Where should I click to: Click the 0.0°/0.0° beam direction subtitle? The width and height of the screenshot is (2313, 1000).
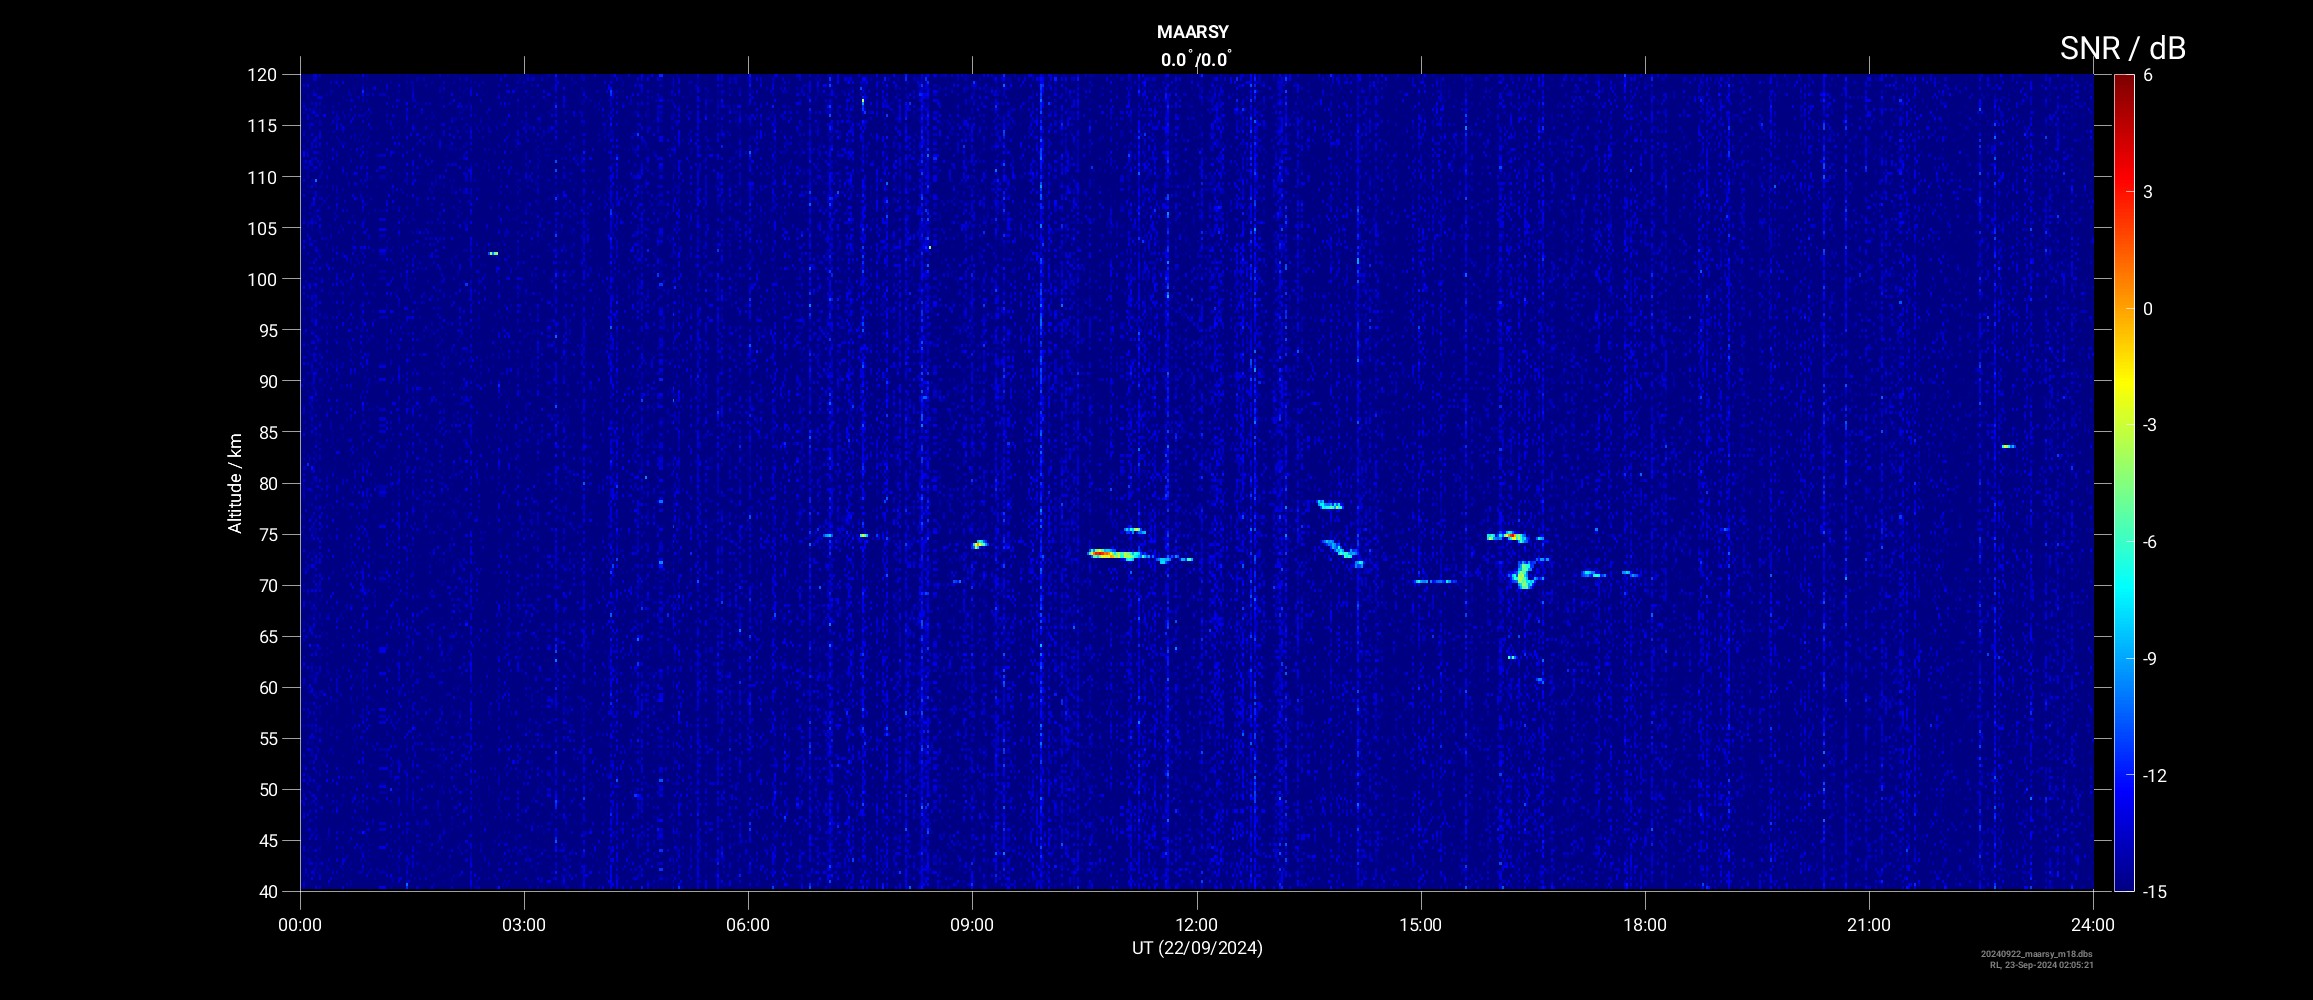pyautogui.click(x=1196, y=59)
